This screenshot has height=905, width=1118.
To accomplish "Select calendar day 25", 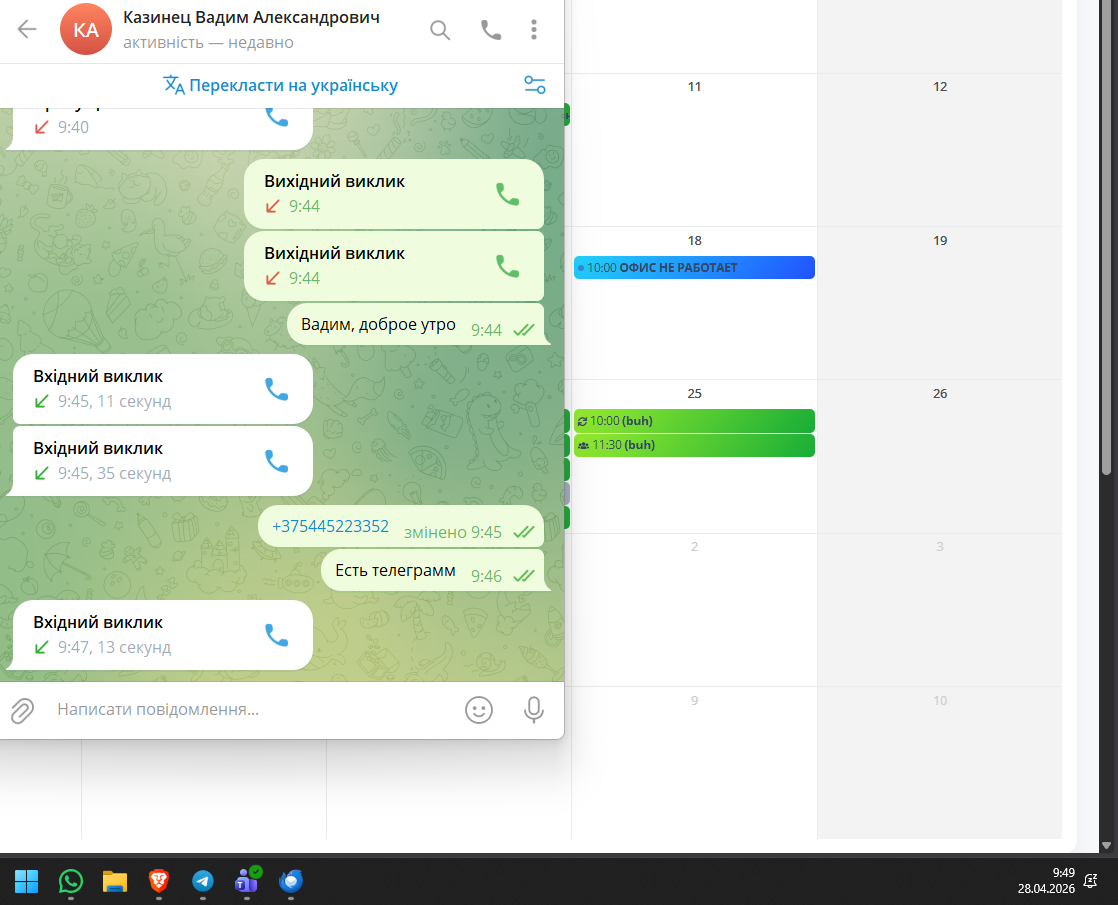I will pos(694,394).
